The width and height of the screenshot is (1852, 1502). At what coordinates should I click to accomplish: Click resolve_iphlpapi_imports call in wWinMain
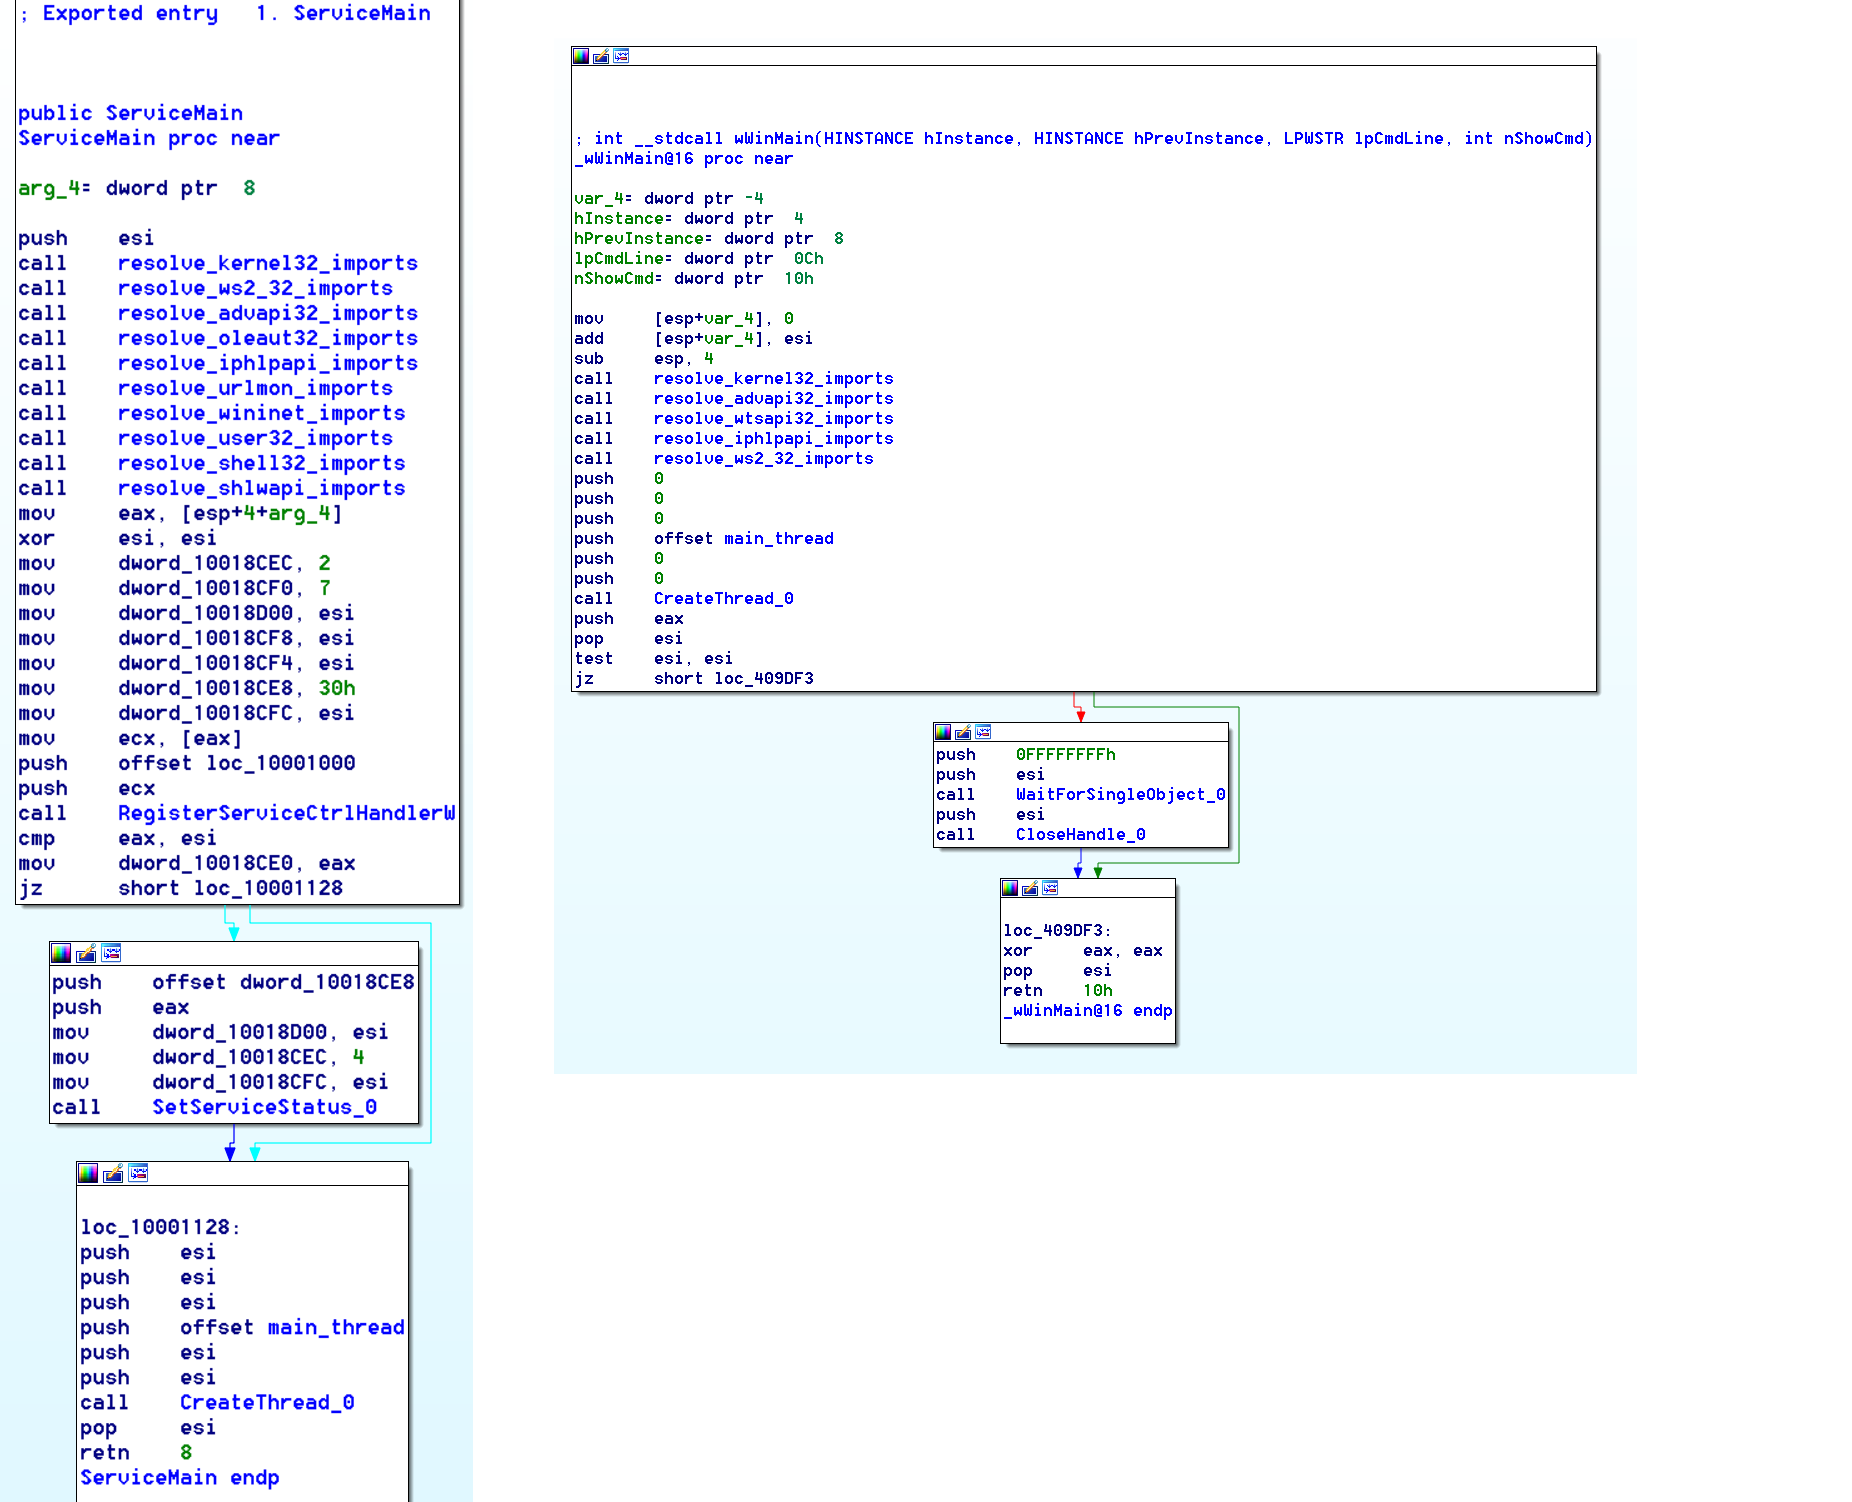click(x=774, y=438)
